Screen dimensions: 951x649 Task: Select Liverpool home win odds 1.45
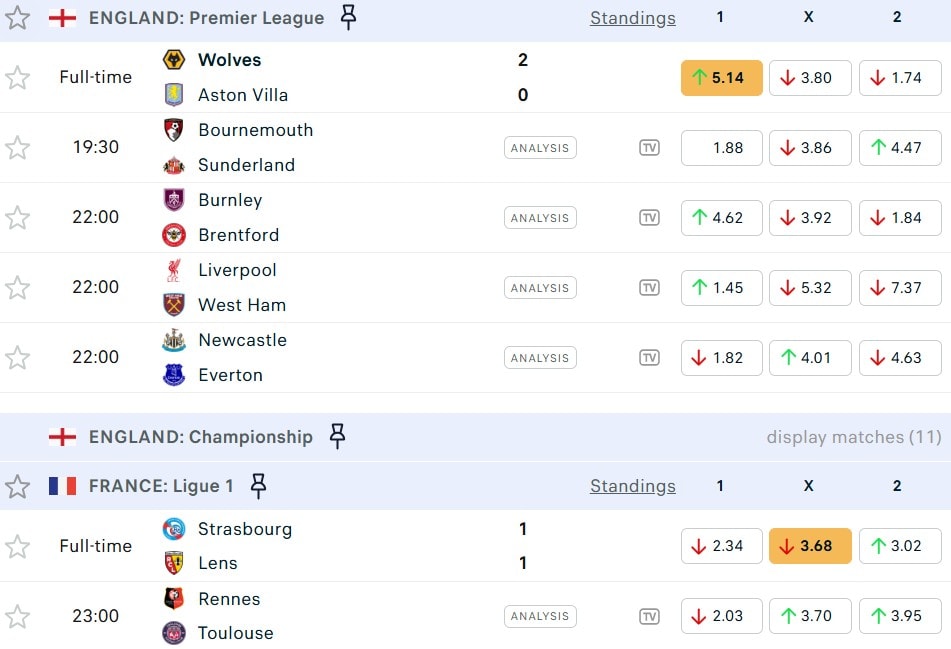point(721,288)
